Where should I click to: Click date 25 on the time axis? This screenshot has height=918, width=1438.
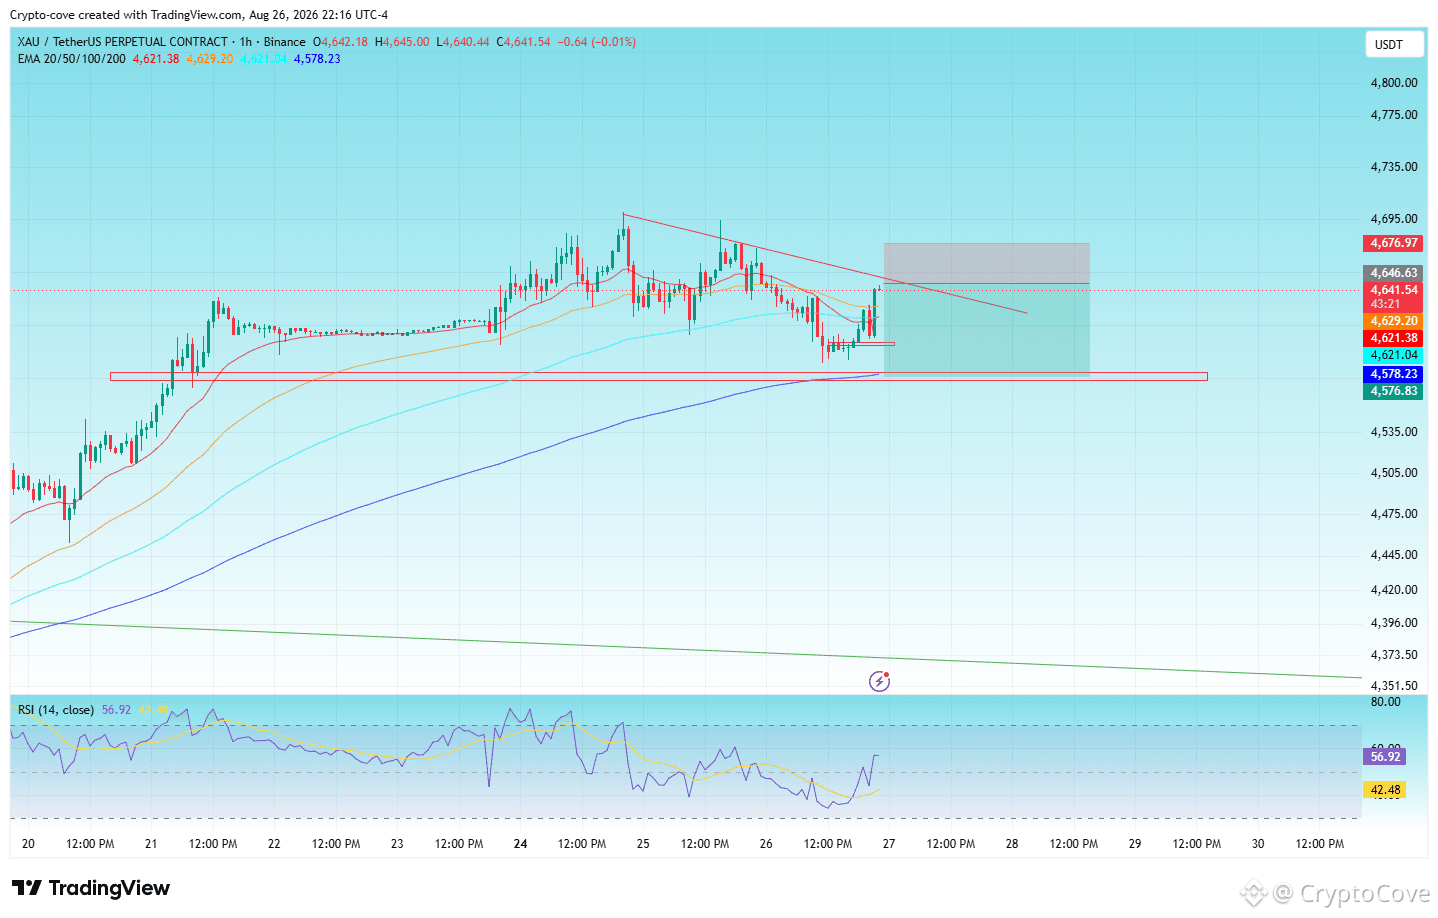(643, 844)
